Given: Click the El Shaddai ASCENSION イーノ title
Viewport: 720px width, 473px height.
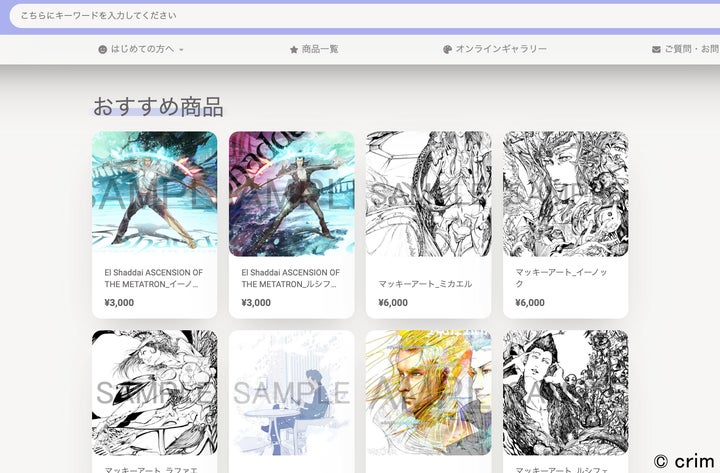Looking at the screenshot, I should (x=153, y=278).
